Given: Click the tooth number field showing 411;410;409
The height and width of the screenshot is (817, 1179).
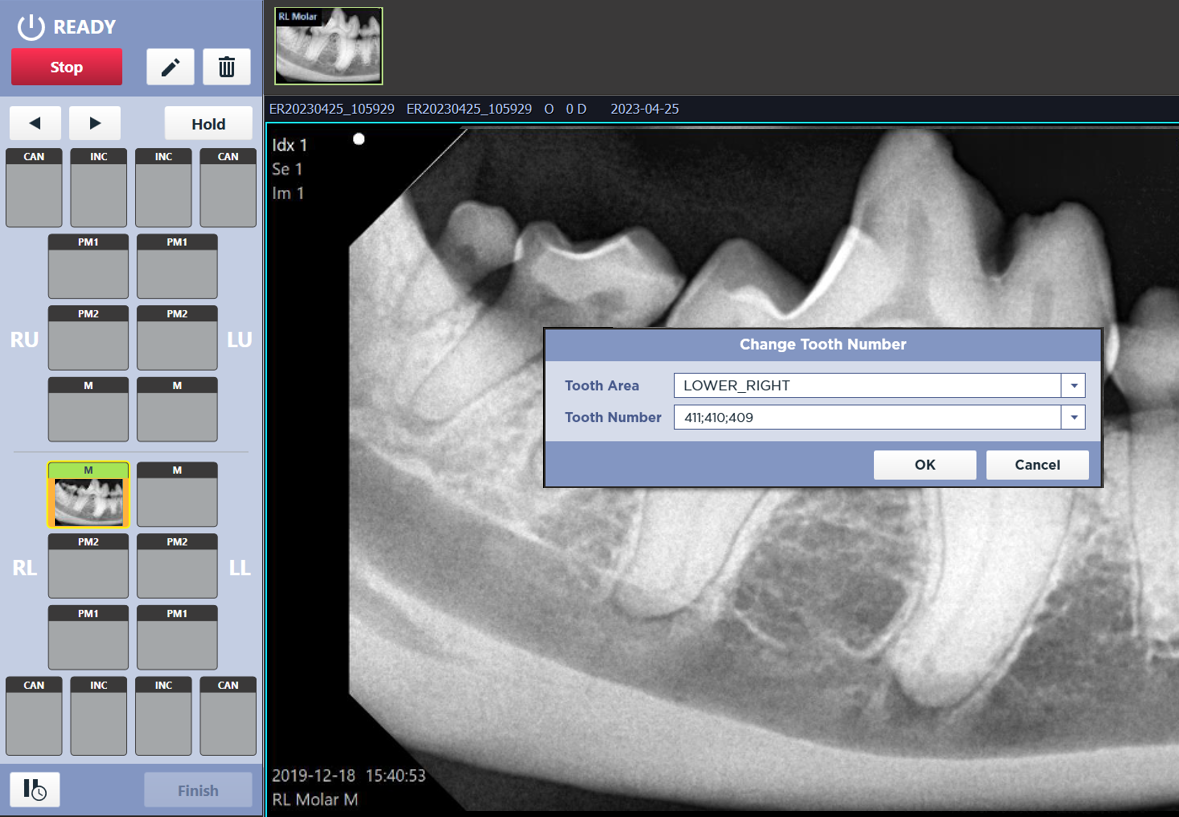Looking at the screenshot, I should pos(866,417).
